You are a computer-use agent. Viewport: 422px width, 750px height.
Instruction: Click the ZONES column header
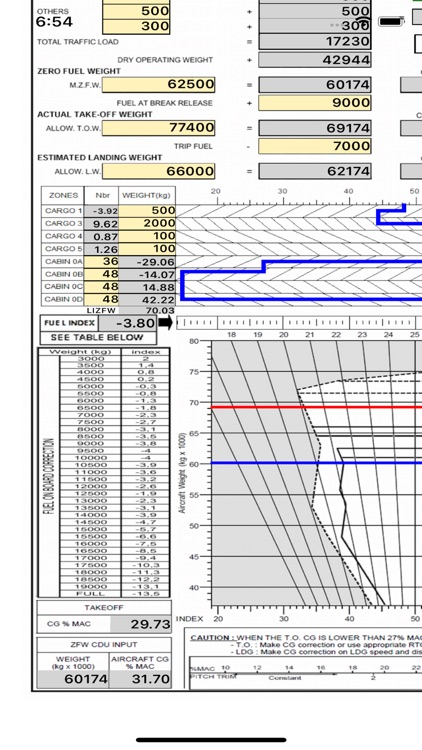63,195
